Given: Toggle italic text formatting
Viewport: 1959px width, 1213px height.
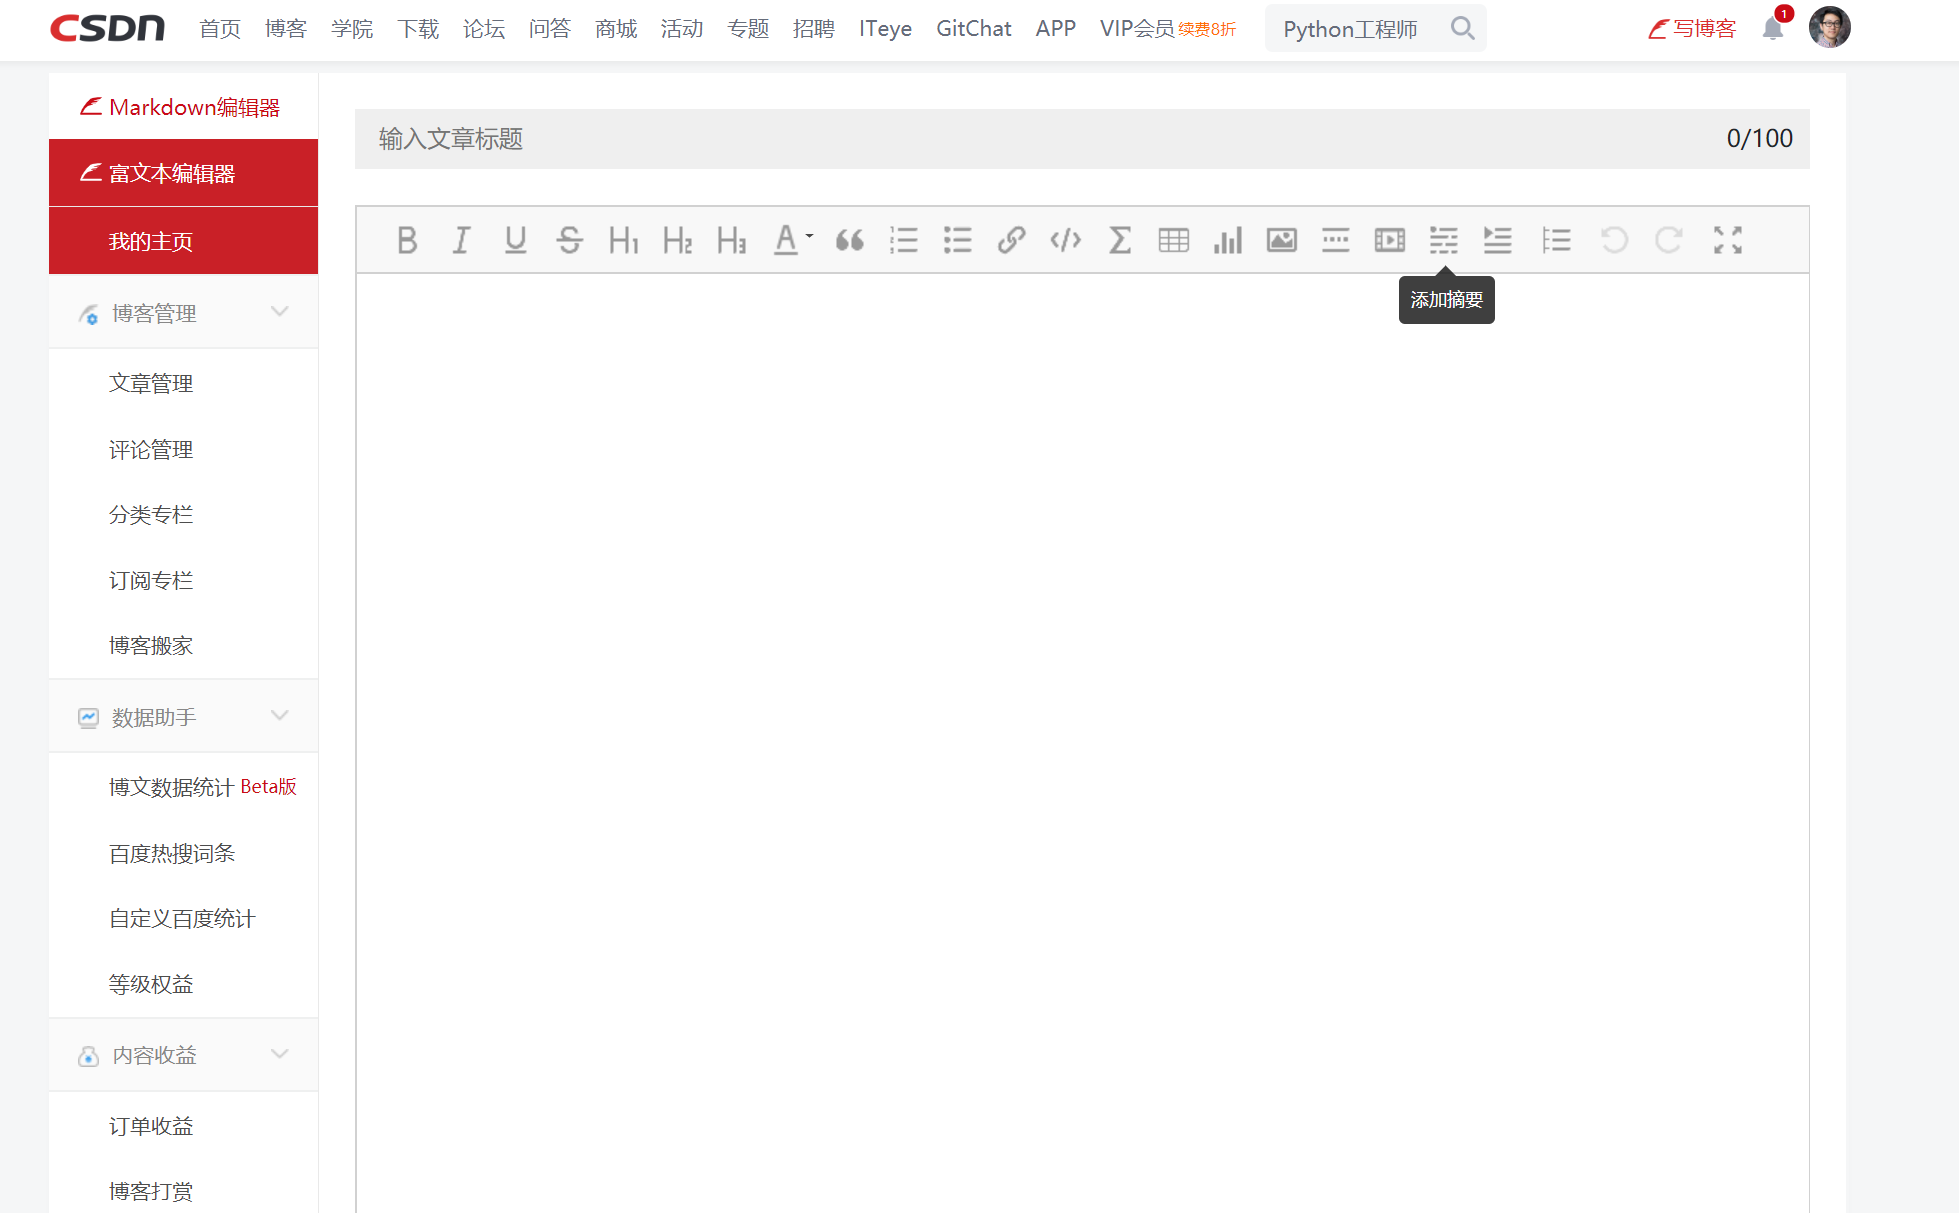Looking at the screenshot, I should click(461, 240).
